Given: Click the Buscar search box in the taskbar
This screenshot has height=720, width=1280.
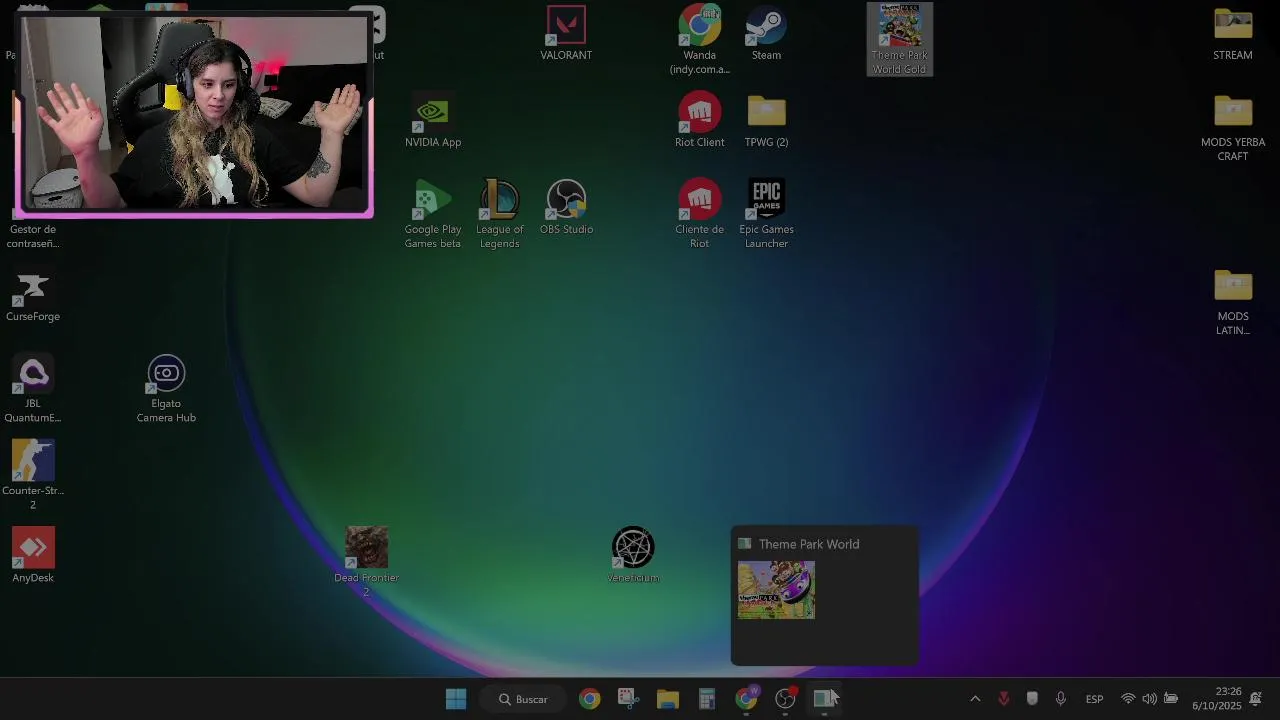Looking at the screenshot, I should click(x=524, y=699).
